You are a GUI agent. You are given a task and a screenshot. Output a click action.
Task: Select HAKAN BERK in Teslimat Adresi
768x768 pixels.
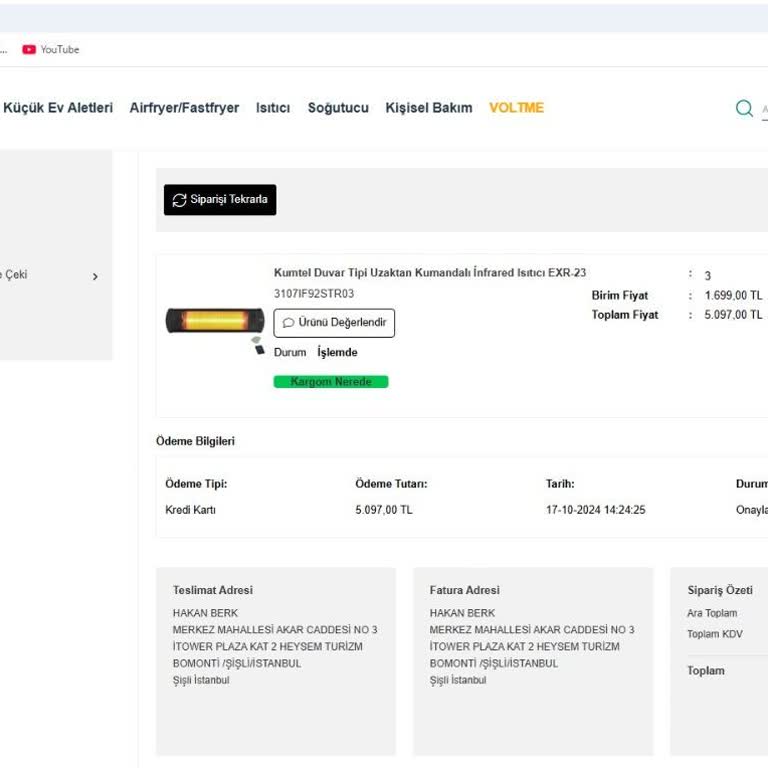pyautogui.click(x=205, y=613)
